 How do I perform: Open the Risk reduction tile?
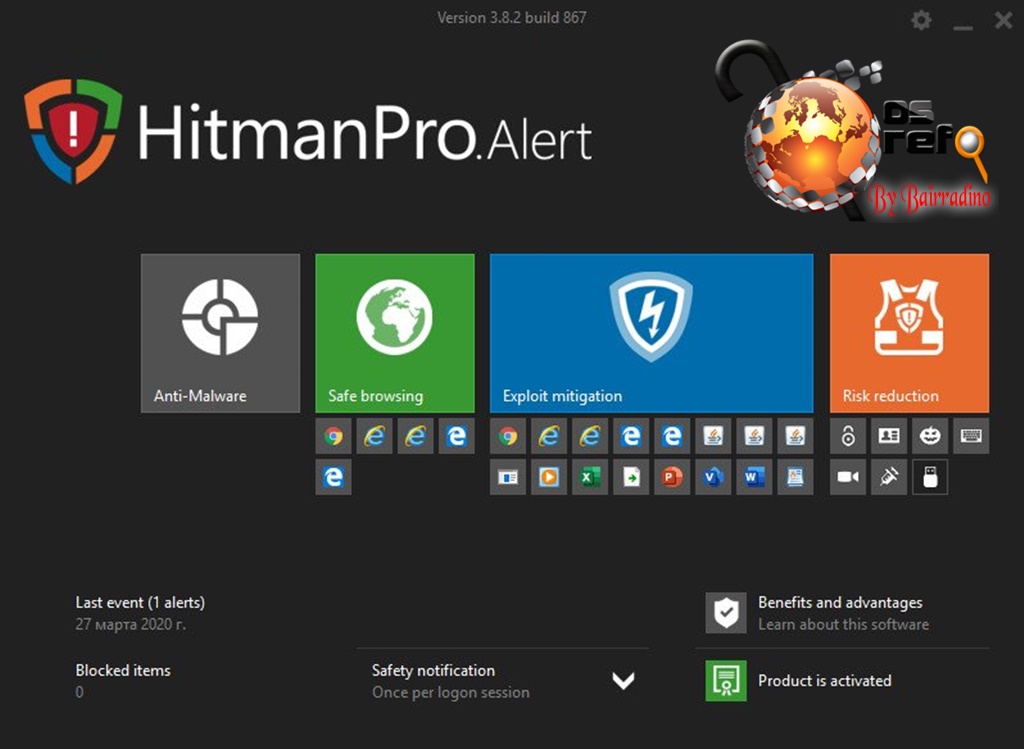pyautogui.click(x=909, y=333)
